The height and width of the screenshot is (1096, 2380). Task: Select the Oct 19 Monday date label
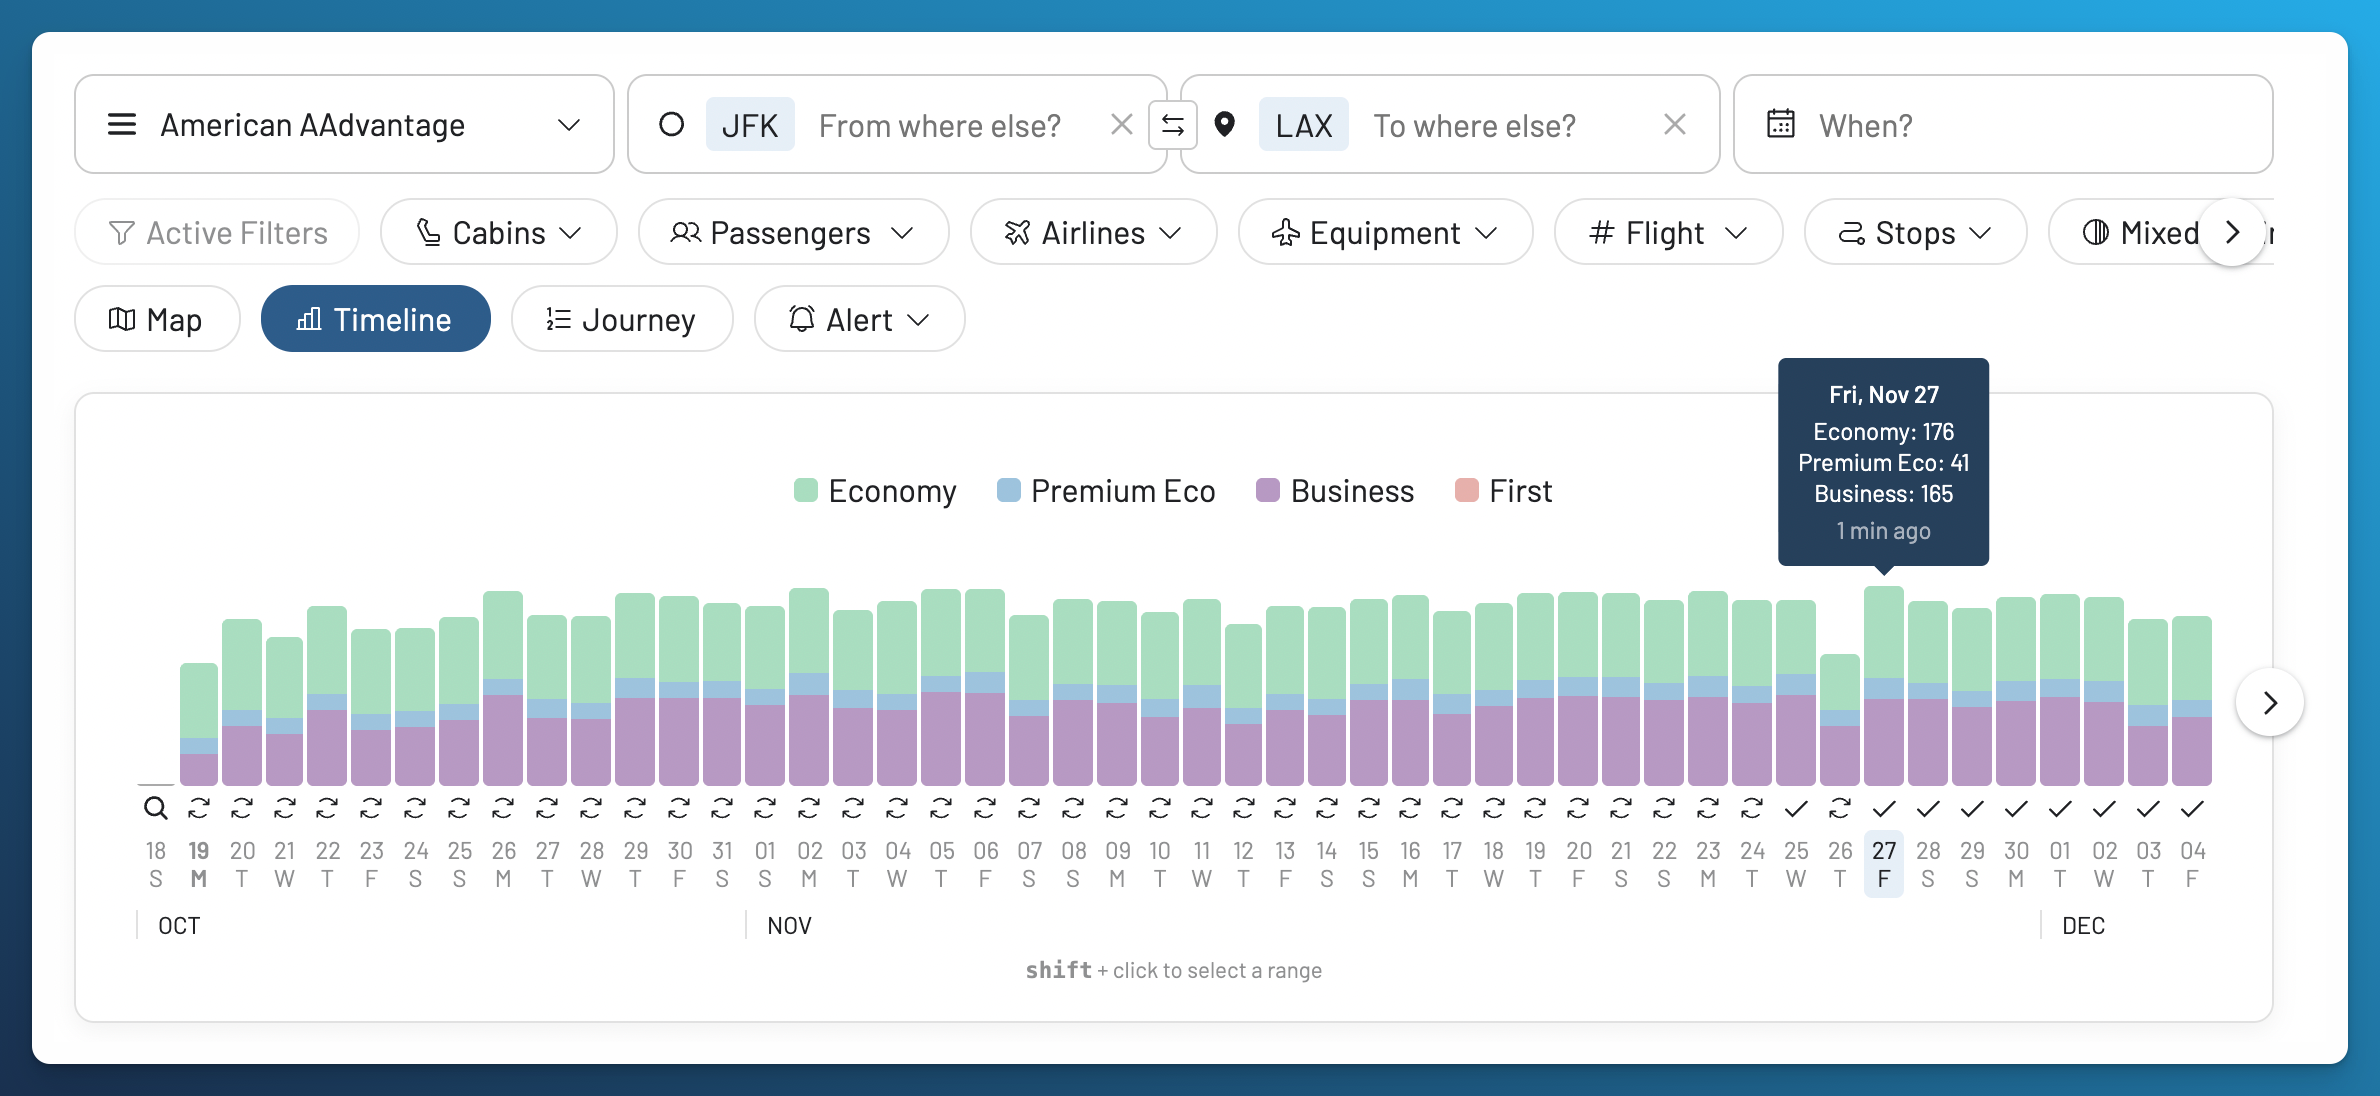pyautogui.click(x=199, y=864)
